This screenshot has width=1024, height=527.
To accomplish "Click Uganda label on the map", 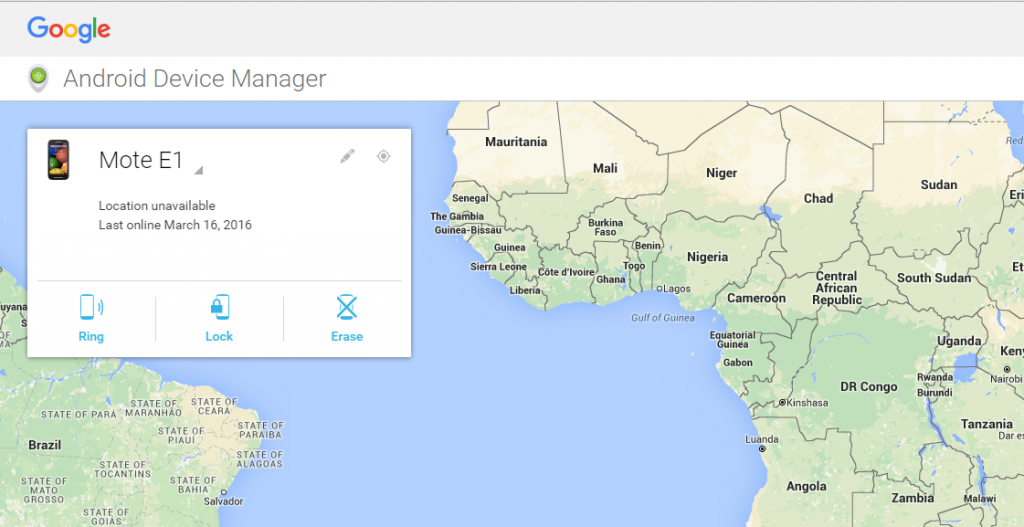I will coord(959,340).
